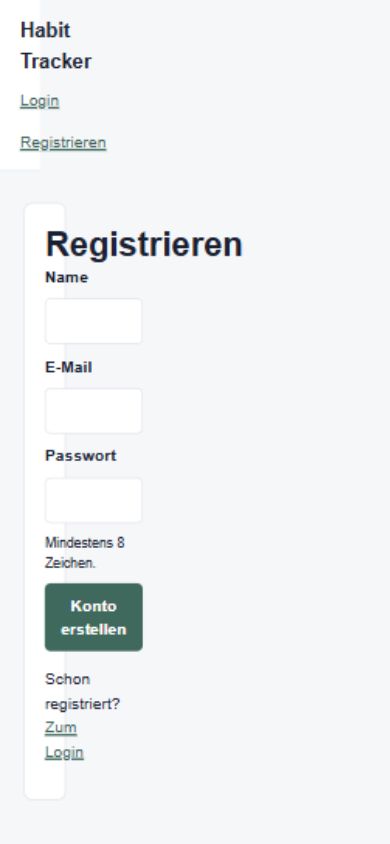Go to the Login navigation link
The image size is (390, 844).
tap(39, 101)
